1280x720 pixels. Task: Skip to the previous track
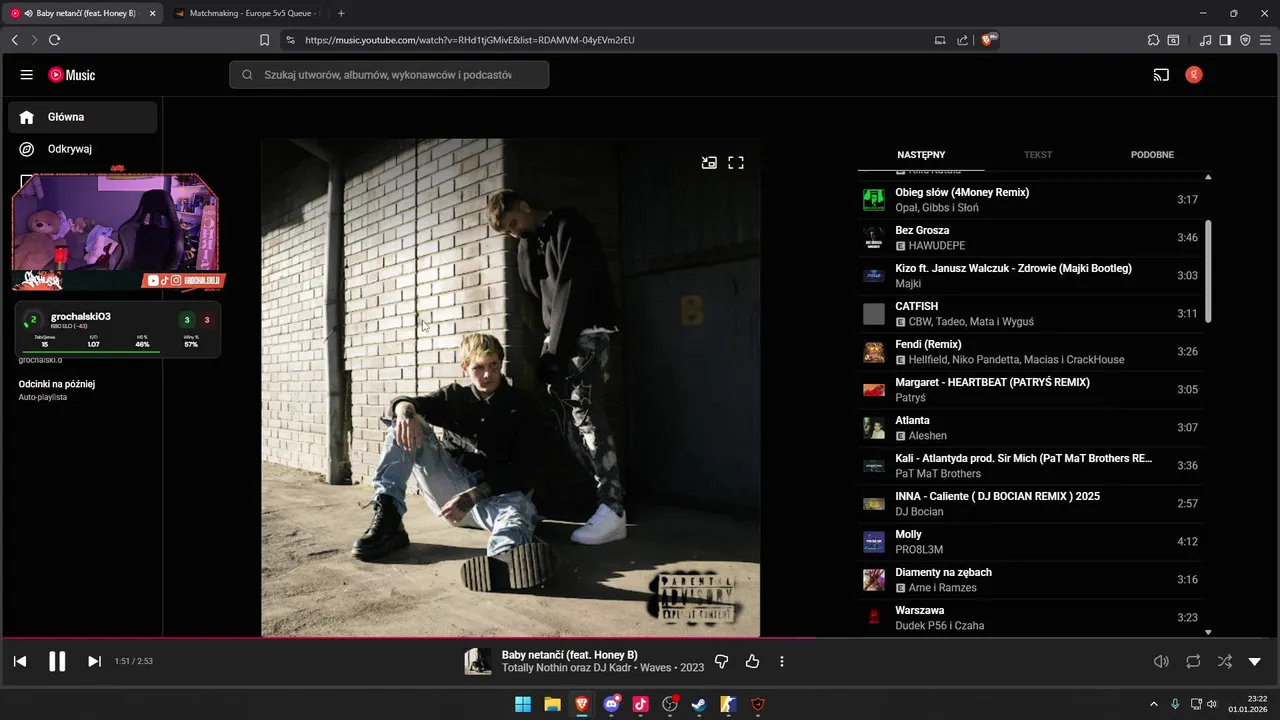point(20,661)
